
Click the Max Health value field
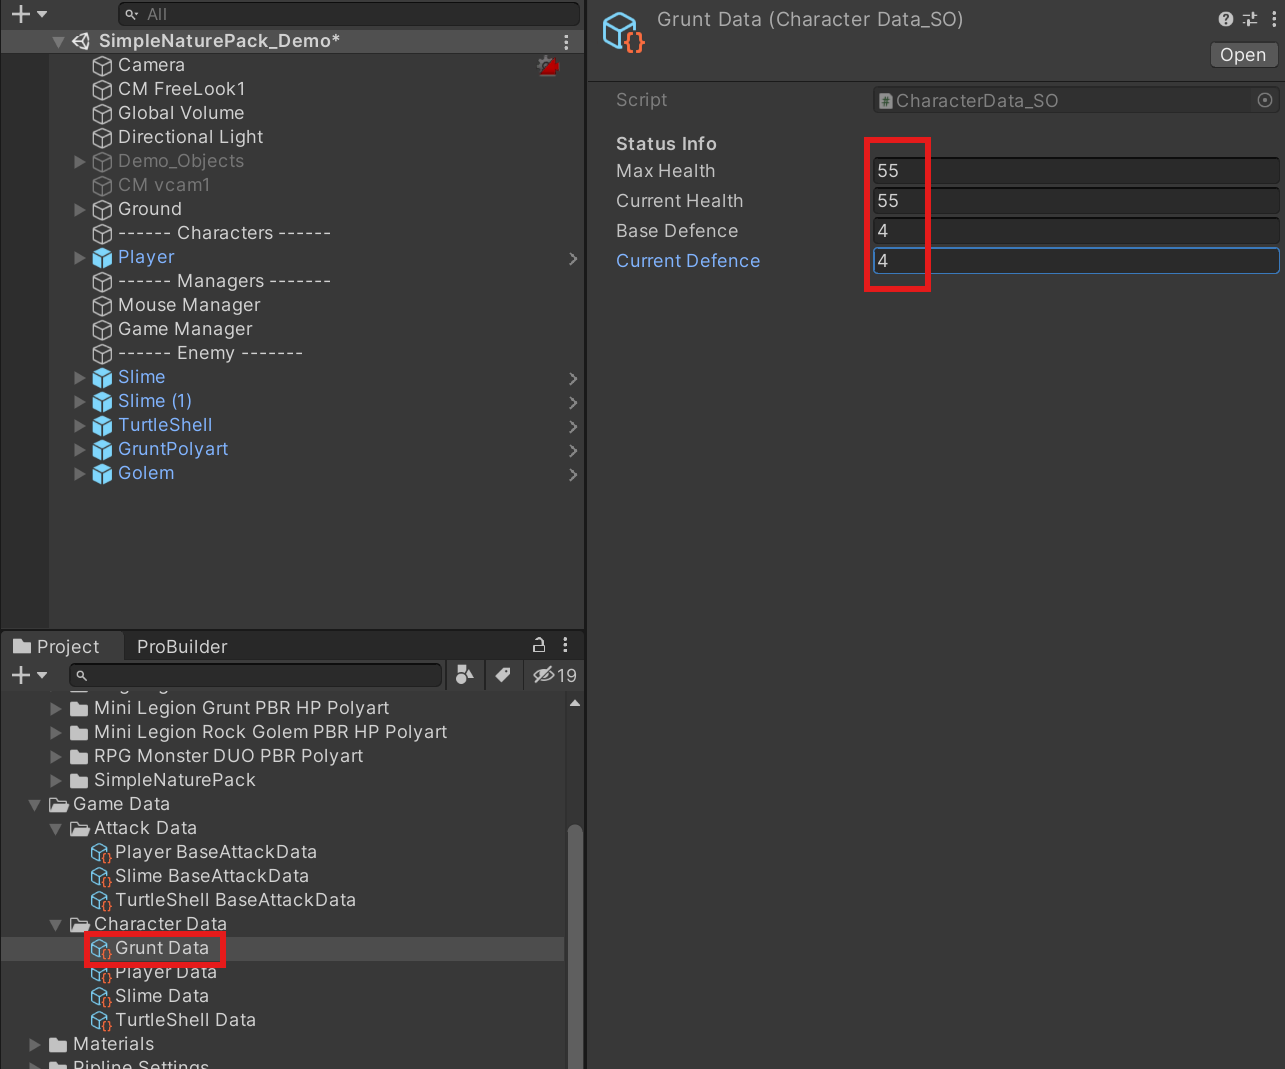pos(1076,171)
